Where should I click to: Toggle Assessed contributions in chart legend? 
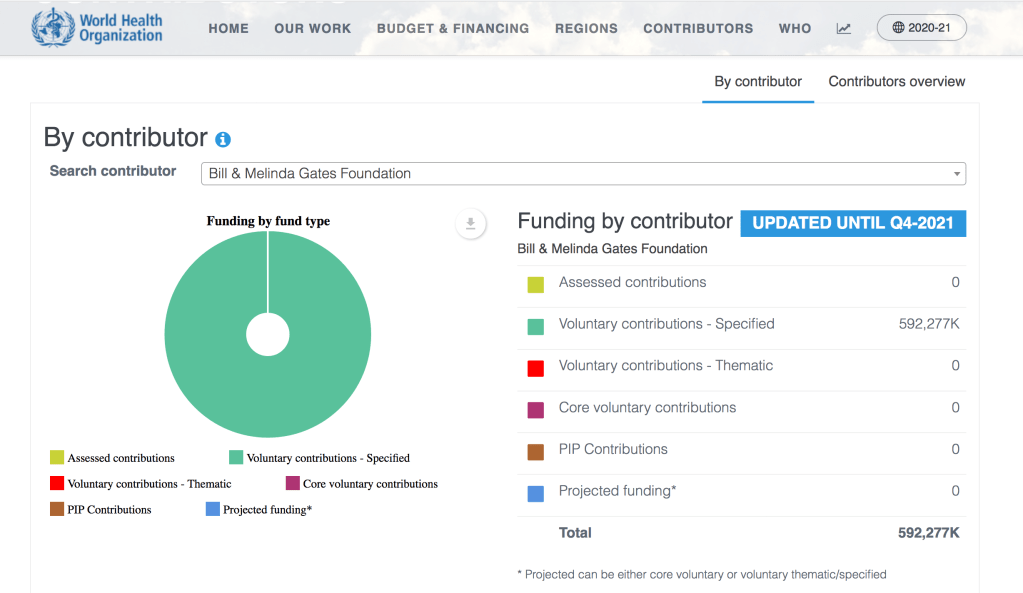click(x=112, y=458)
